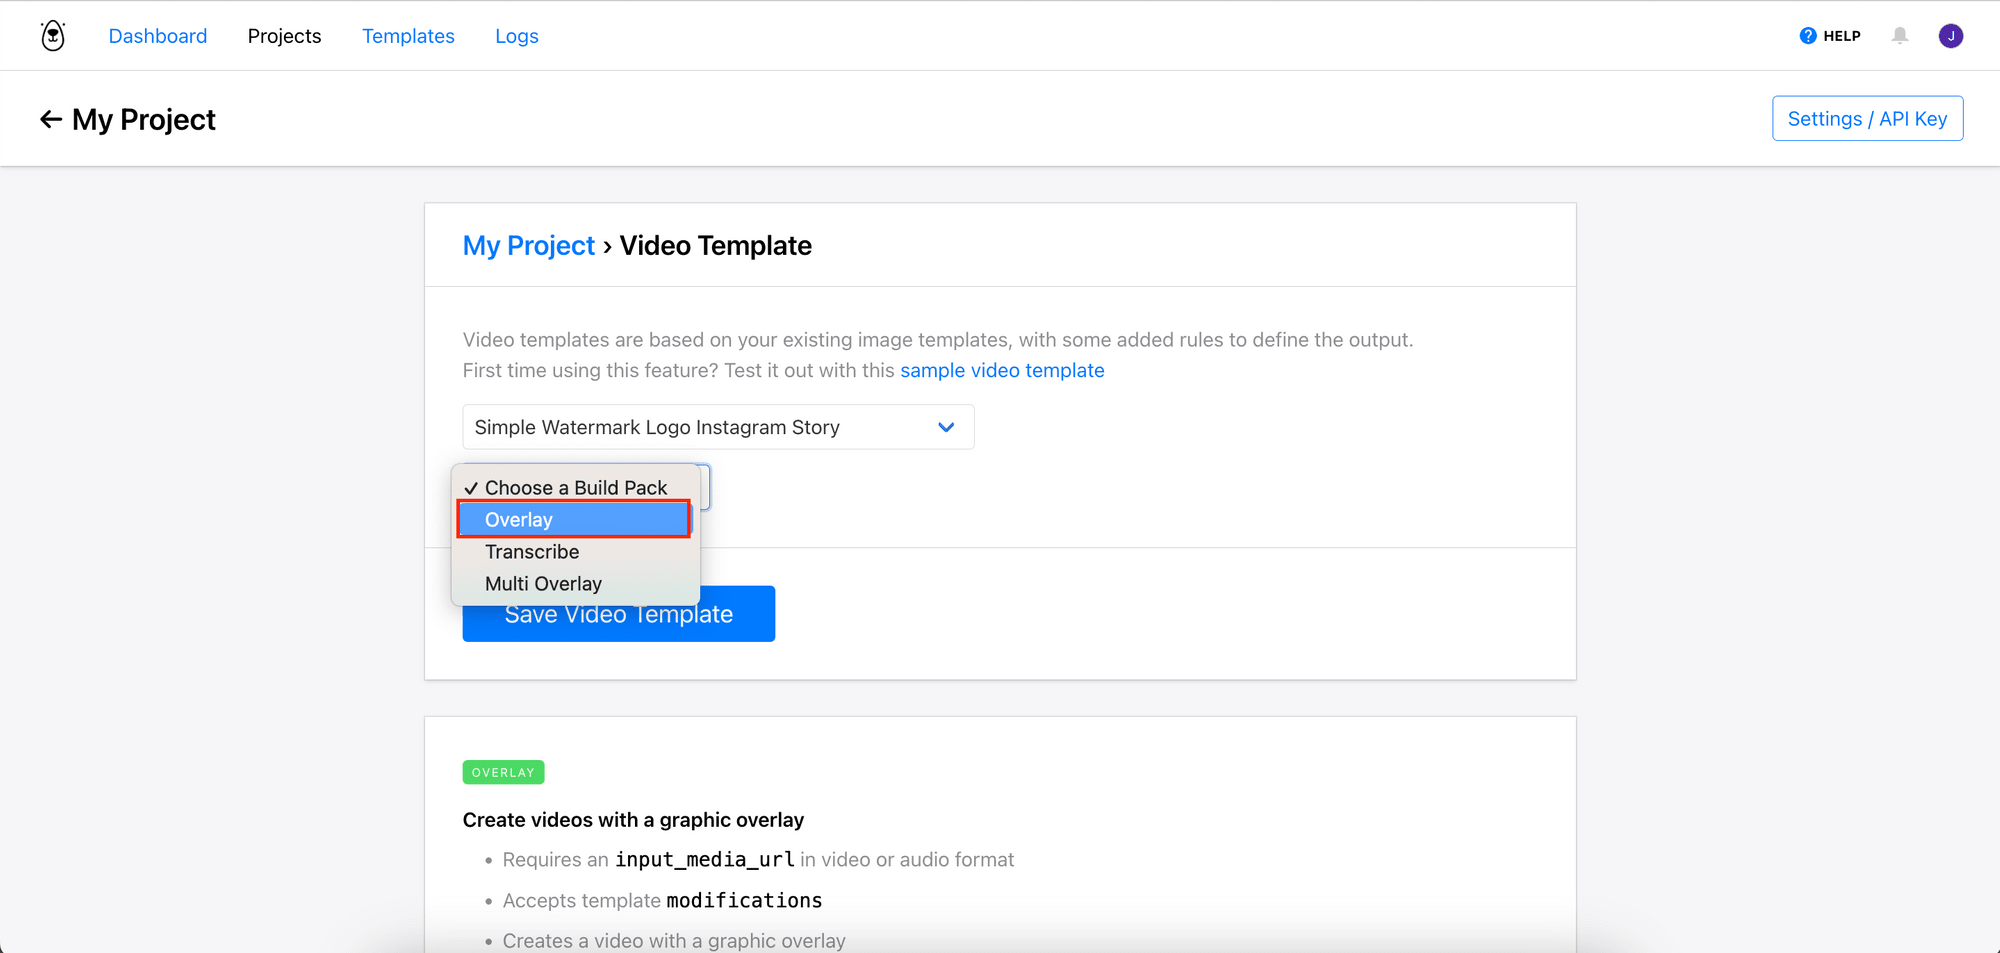Select the checked Choose a Build Pack option
The width and height of the screenshot is (2000, 953).
point(575,488)
